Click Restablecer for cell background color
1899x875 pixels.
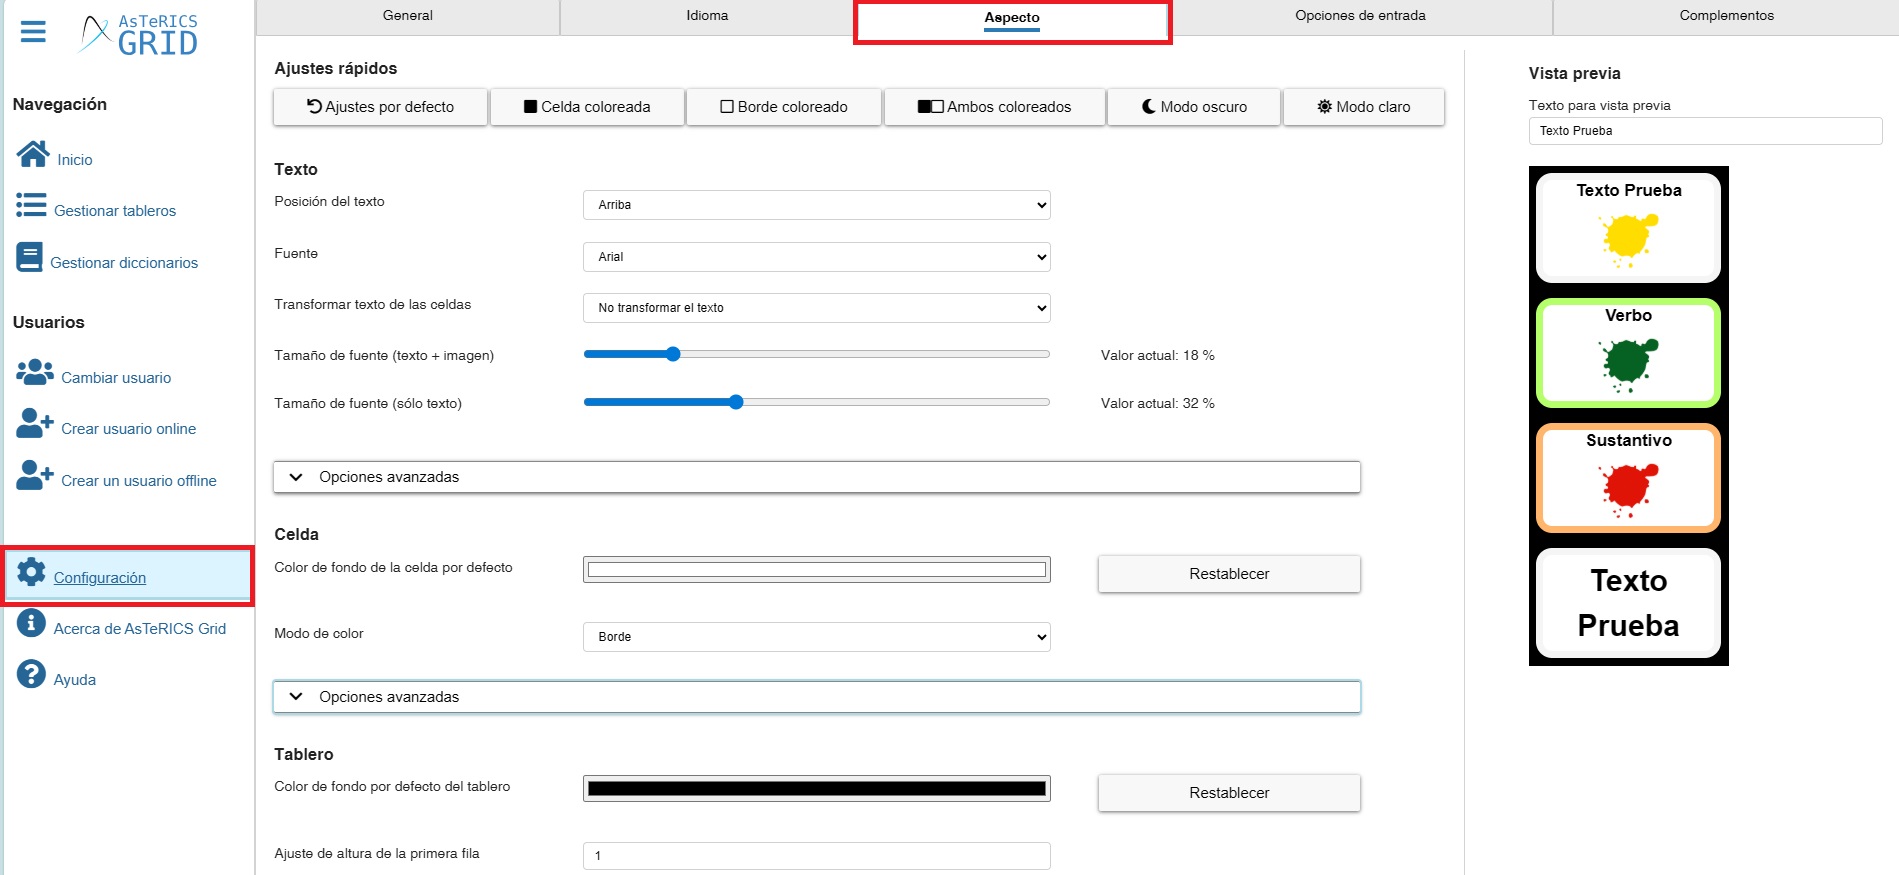coord(1228,574)
